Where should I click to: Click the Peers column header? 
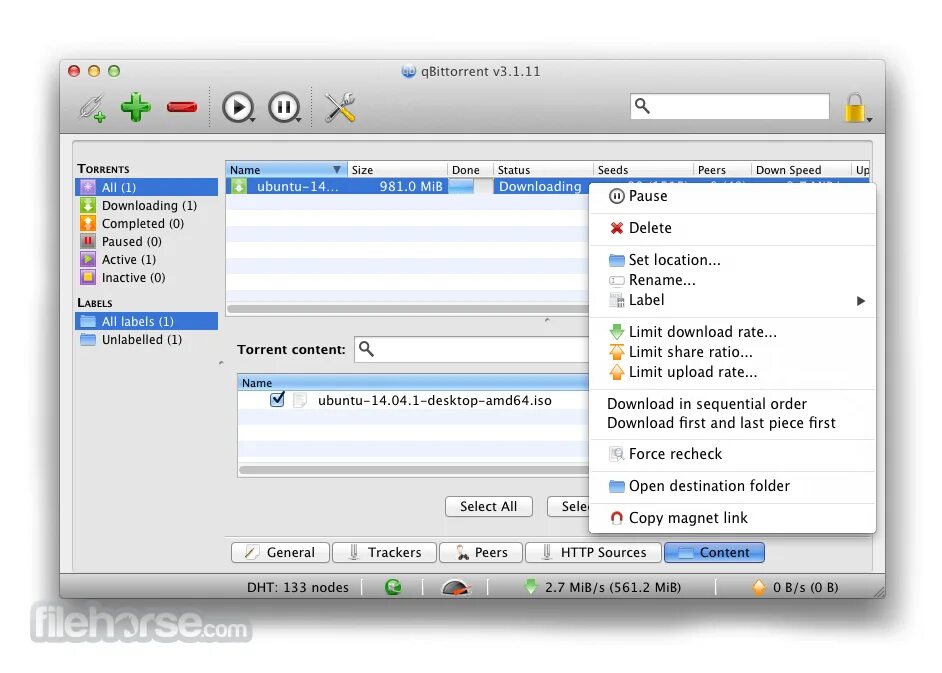point(722,169)
